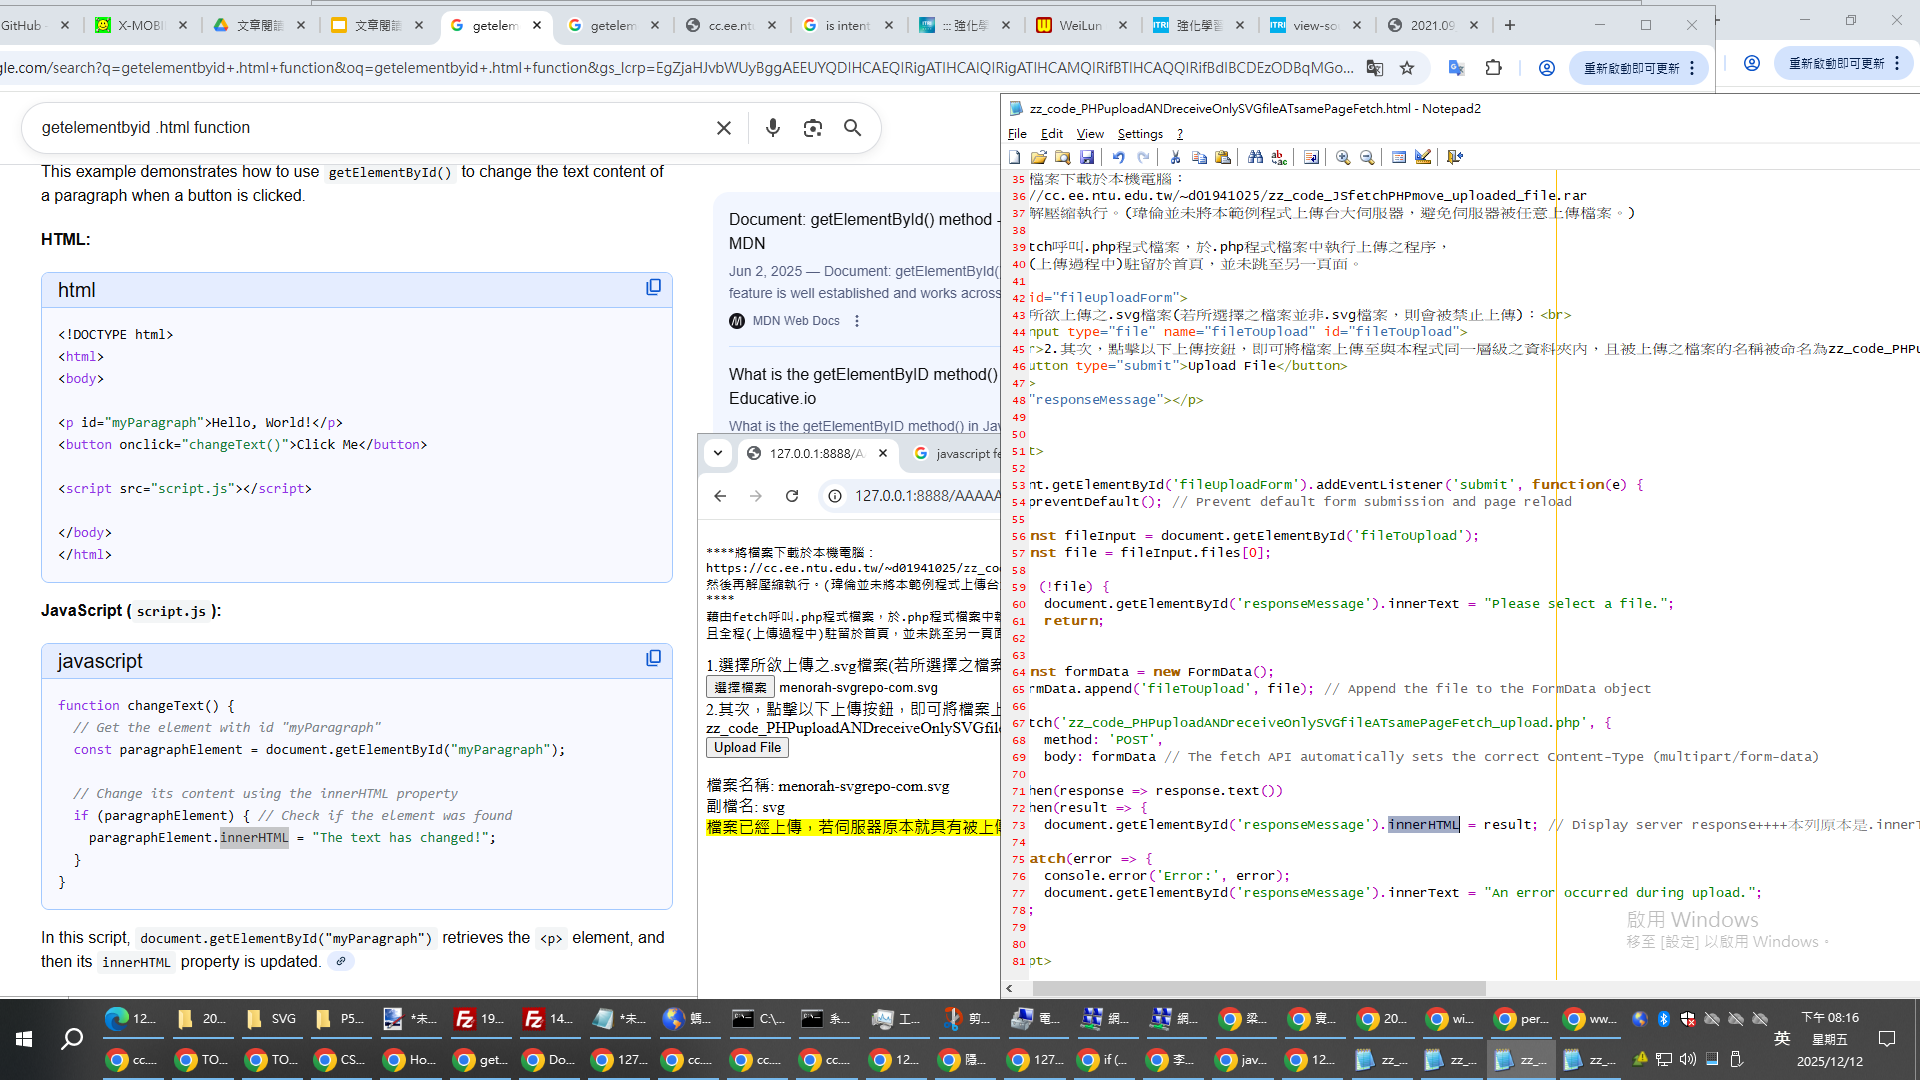Click Notepad2 Zoom in magnifier
Image resolution: width=1920 pixels, height=1080 pixels.
pos(1343,157)
